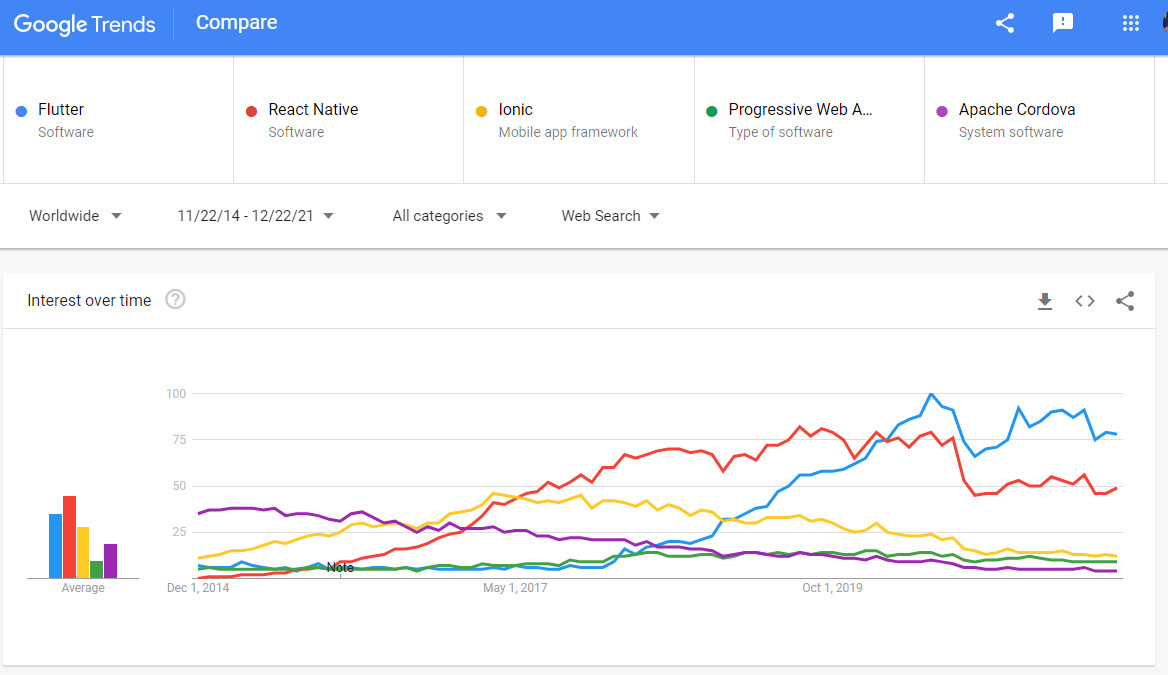Click the blue Flutter average bar
The width and height of the screenshot is (1168, 675).
click(x=55, y=546)
